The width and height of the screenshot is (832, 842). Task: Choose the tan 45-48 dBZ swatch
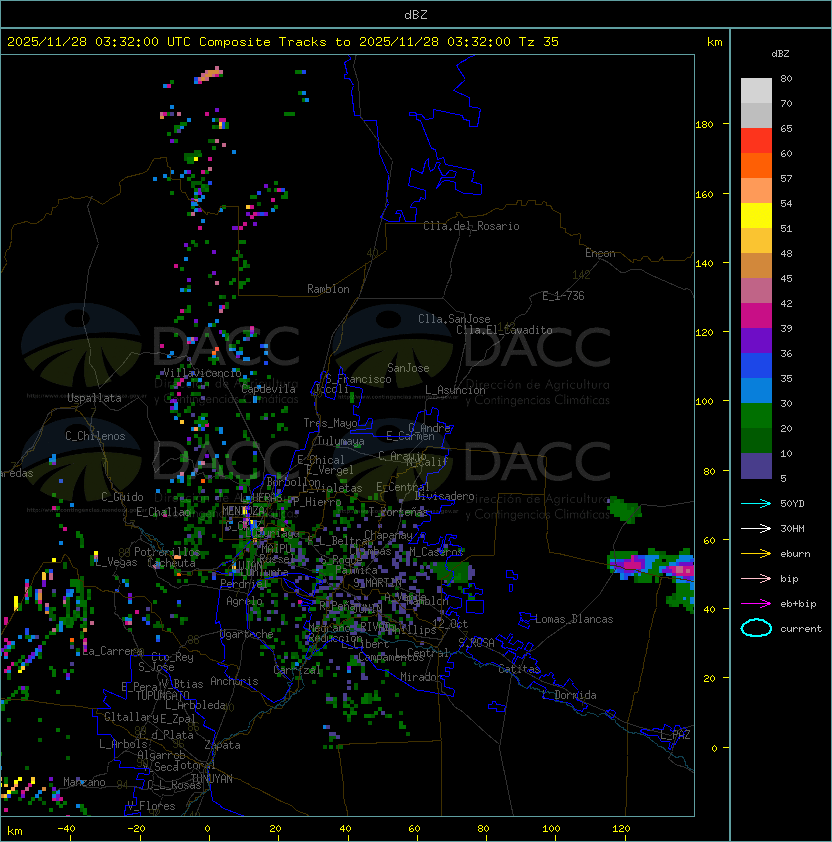(756, 265)
